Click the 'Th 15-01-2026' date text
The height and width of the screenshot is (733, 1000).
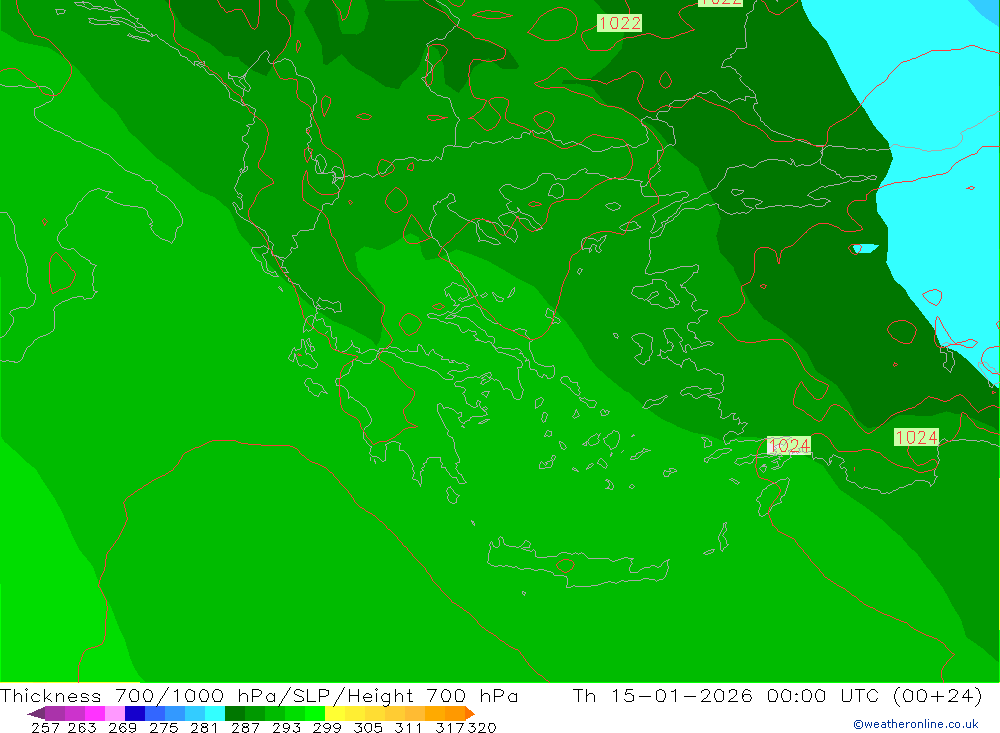coord(663,696)
